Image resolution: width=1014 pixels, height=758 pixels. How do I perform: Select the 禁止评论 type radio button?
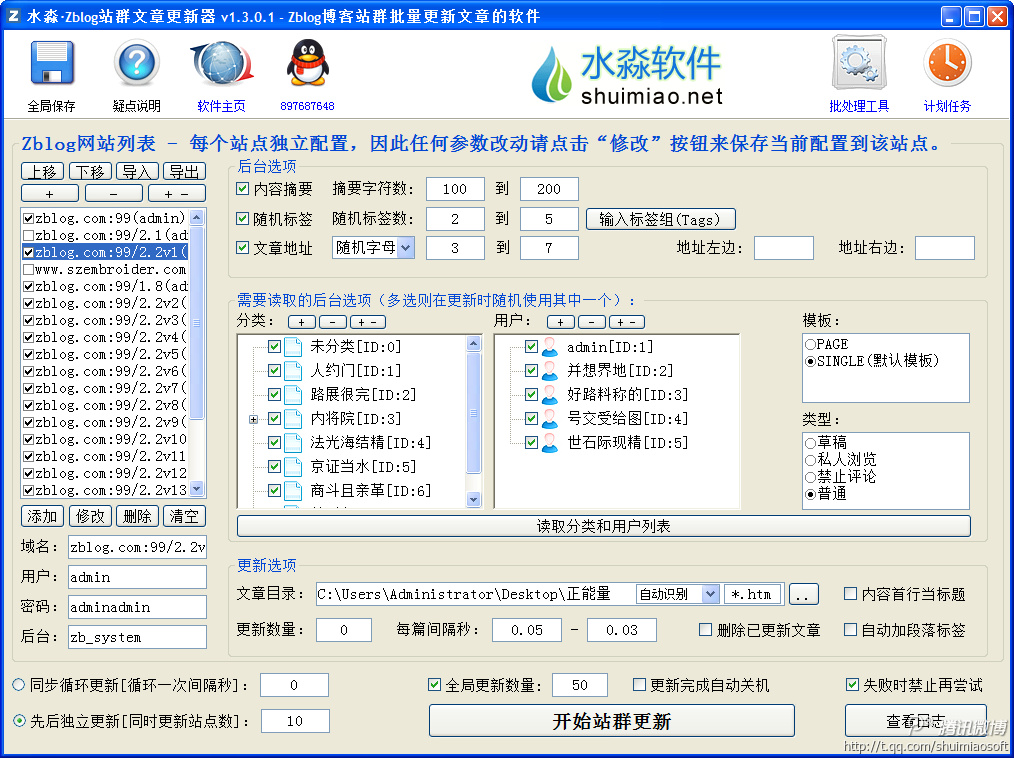810,477
